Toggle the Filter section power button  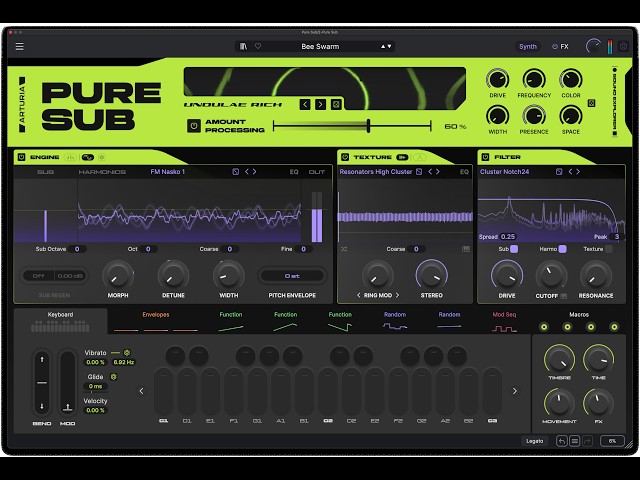(x=485, y=157)
